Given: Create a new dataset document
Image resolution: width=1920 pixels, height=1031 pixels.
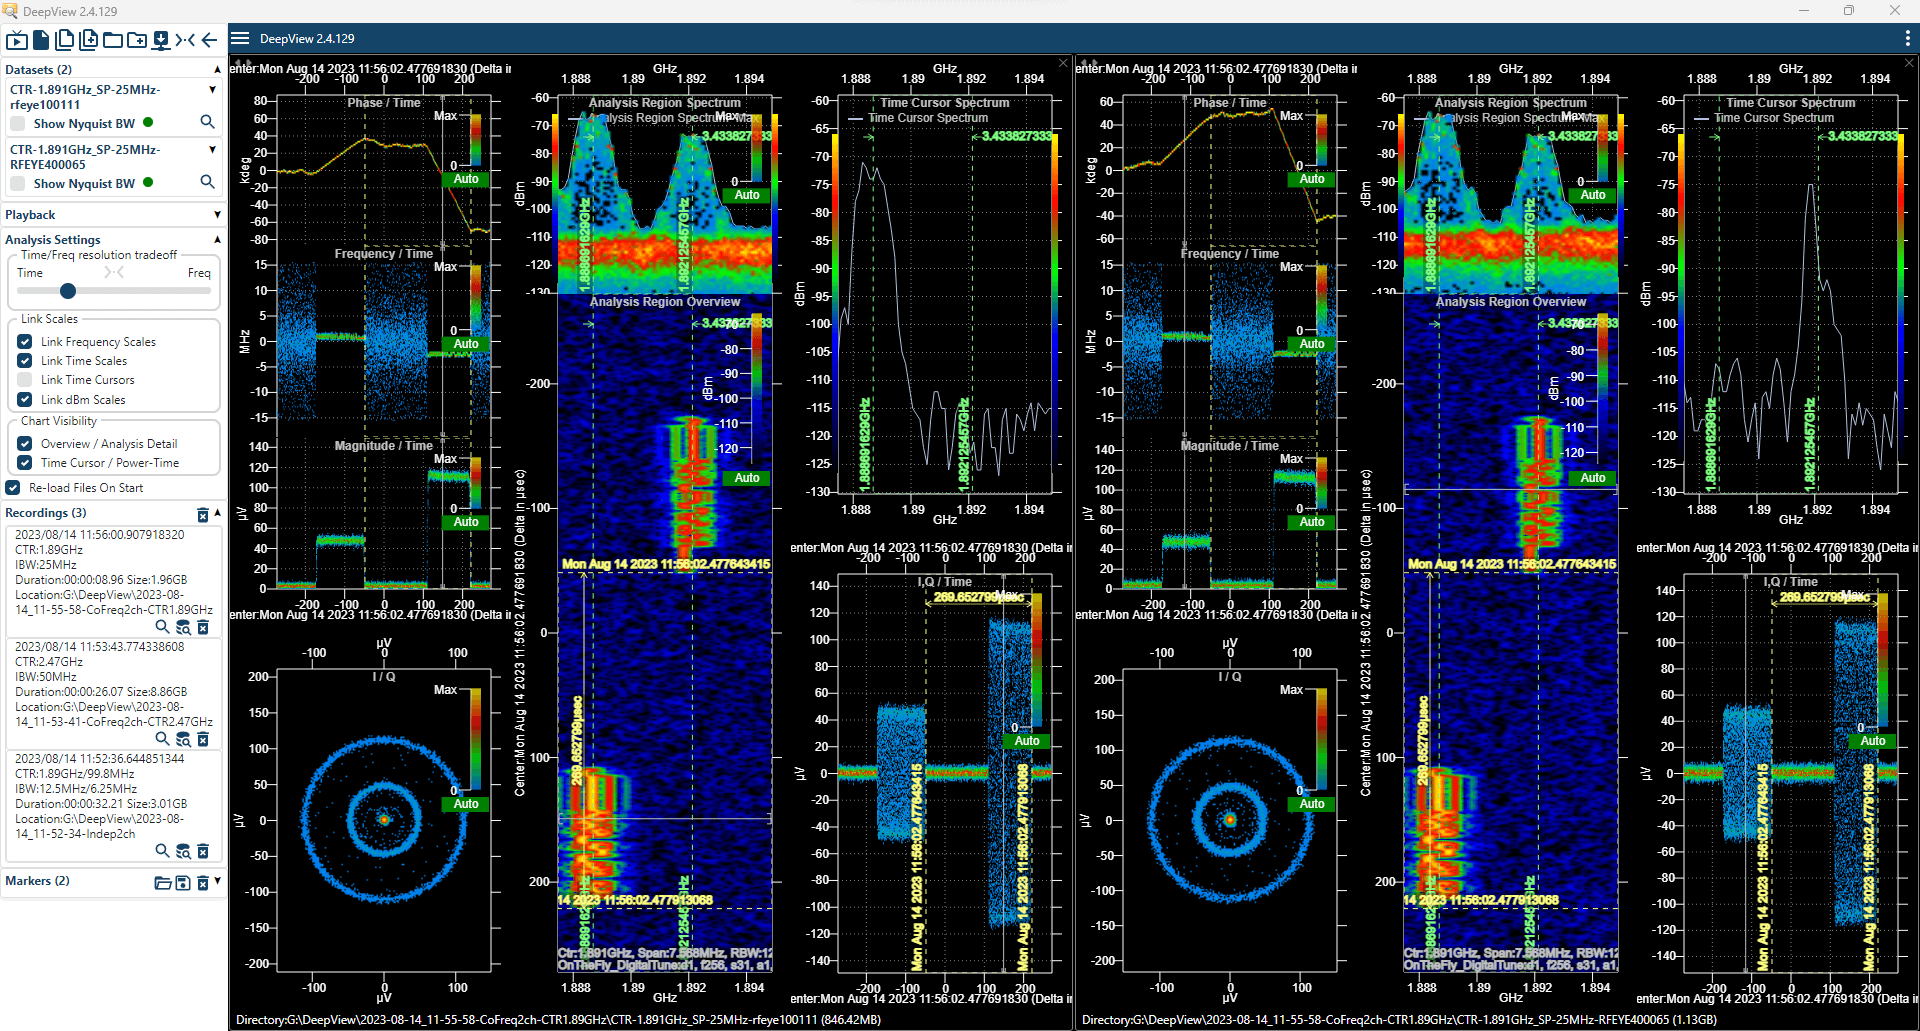Looking at the screenshot, I should point(41,40).
